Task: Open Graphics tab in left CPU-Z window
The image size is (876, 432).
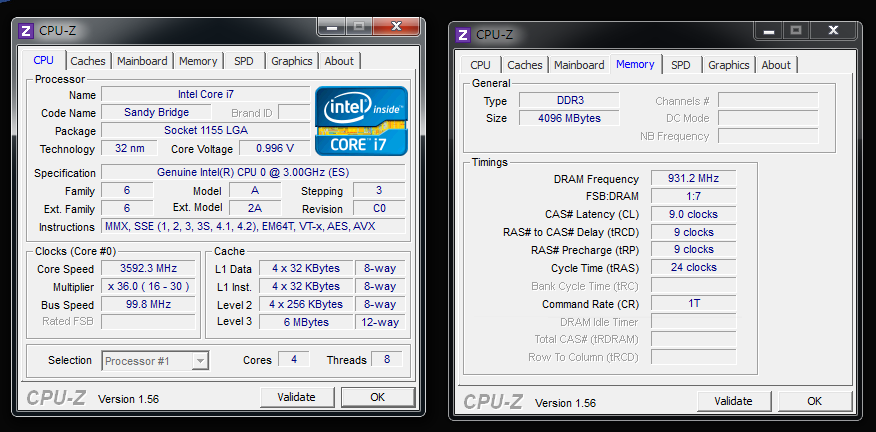Action: pyautogui.click(x=292, y=61)
